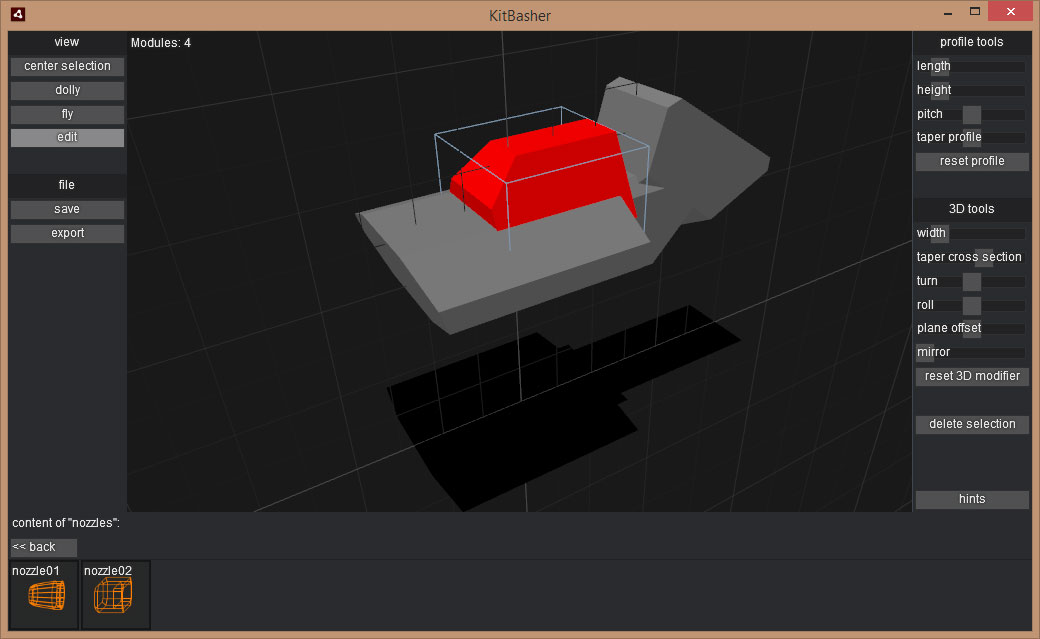This screenshot has height=639, width=1040.
Task: Export the model
Action: coord(67,234)
